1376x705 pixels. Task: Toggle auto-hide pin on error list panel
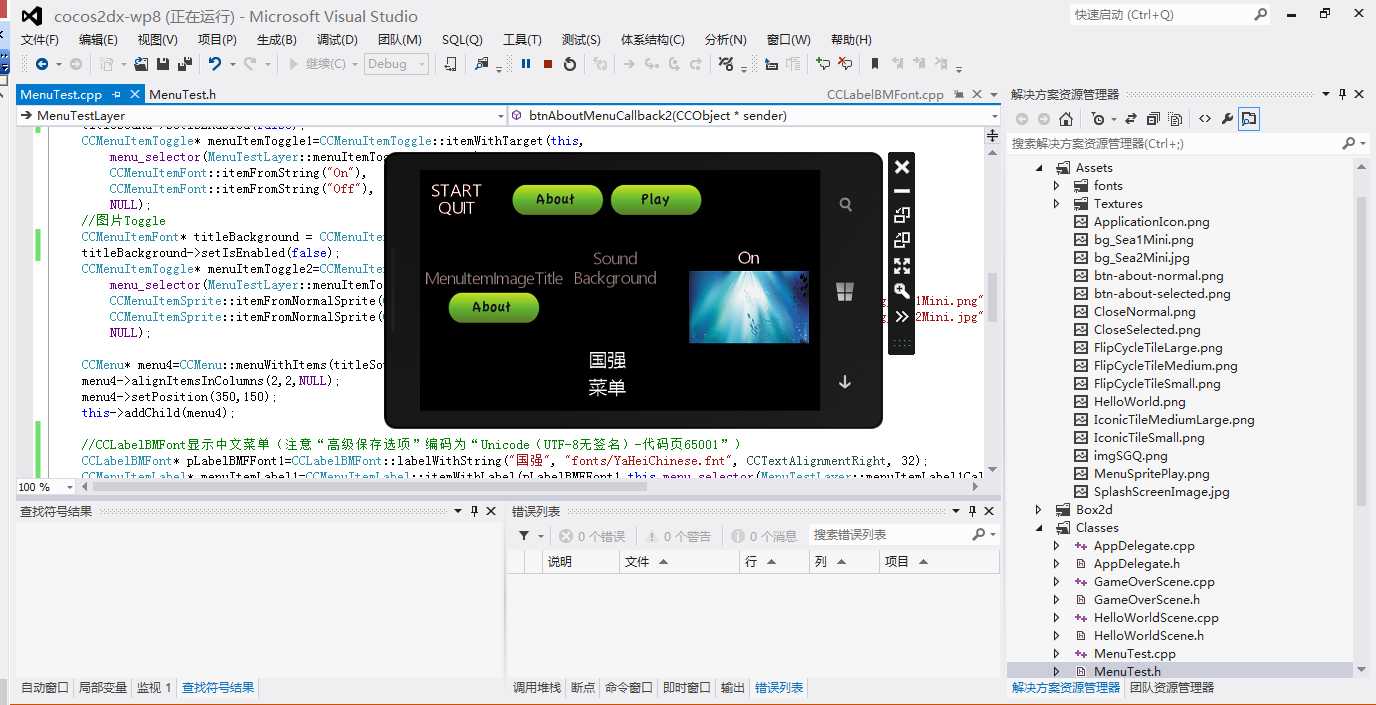(973, 511)
